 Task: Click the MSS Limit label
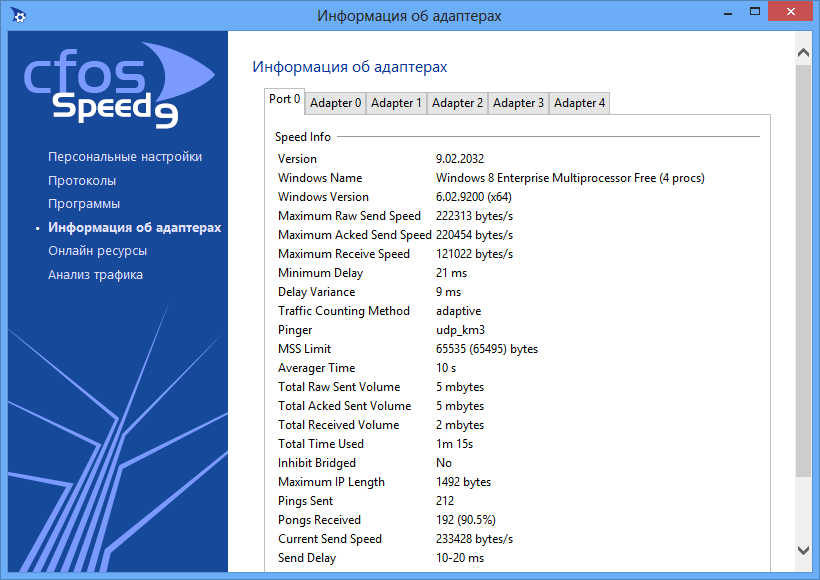pos(304,349)
